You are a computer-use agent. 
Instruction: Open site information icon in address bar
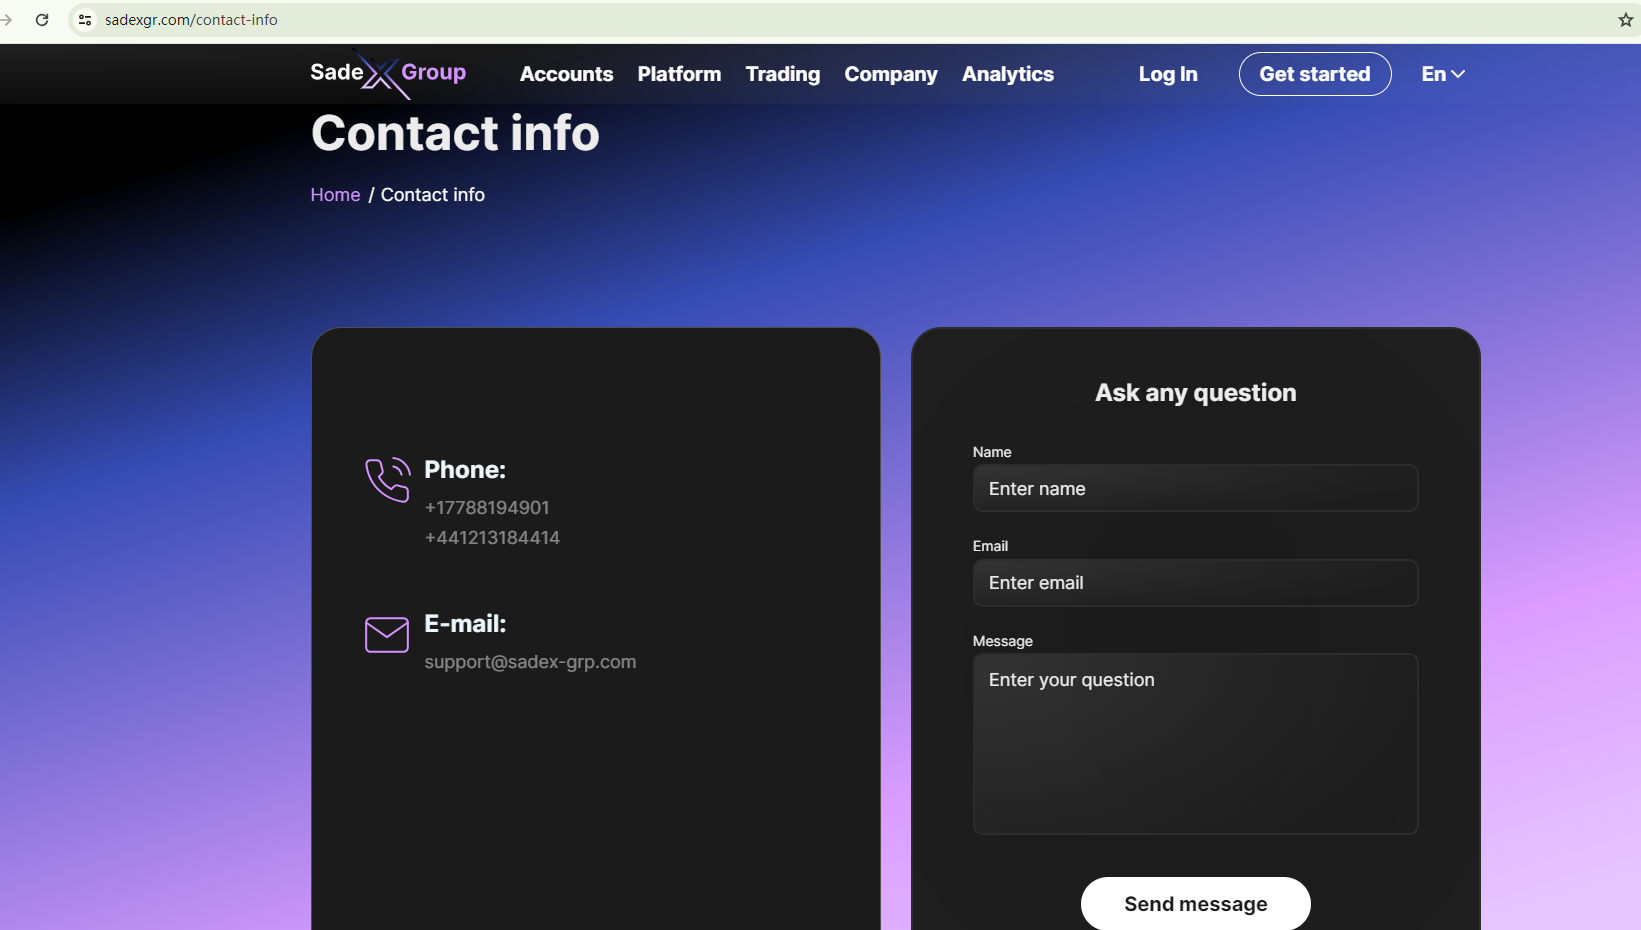[x=85, y=20]
